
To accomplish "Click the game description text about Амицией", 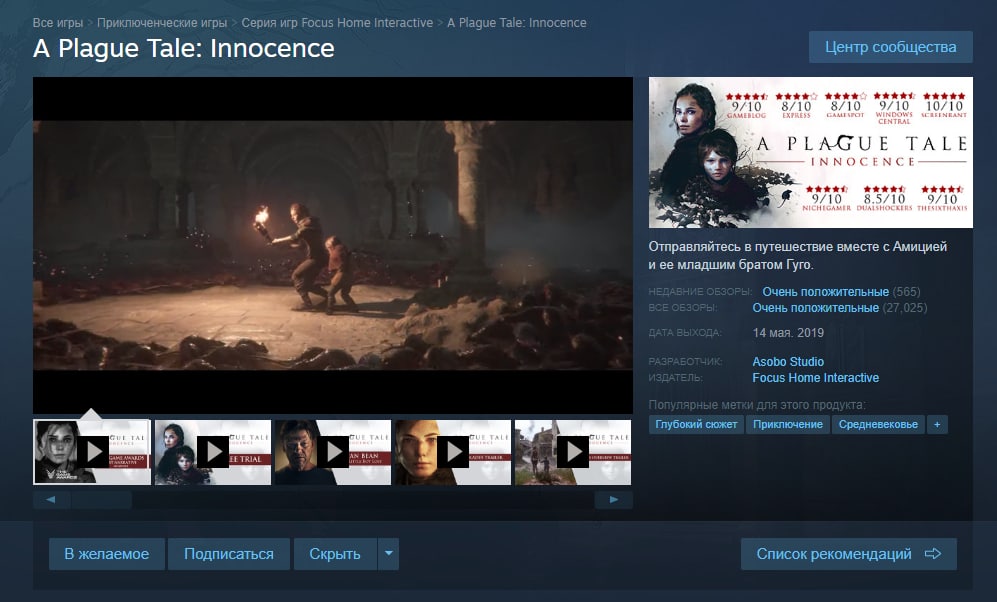I will (x=798, y=256).
